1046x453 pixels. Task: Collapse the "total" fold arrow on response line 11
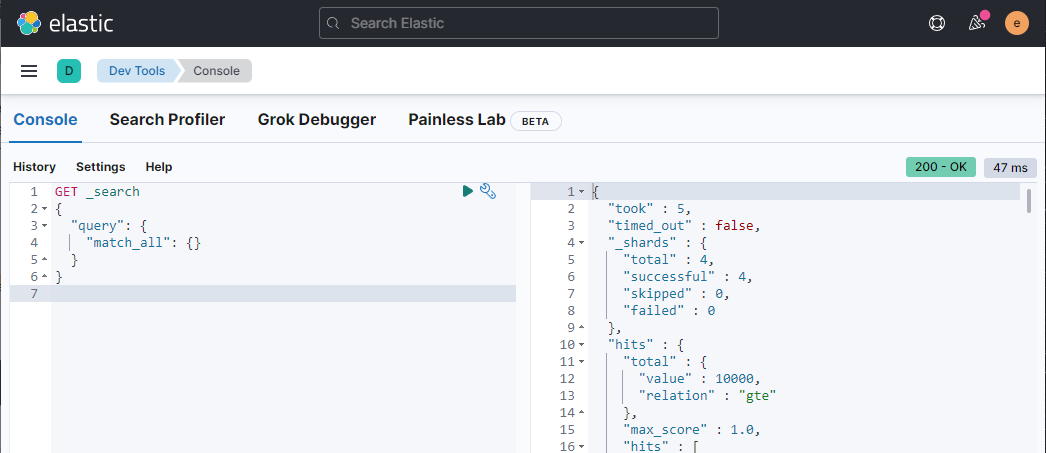(581, 361)
